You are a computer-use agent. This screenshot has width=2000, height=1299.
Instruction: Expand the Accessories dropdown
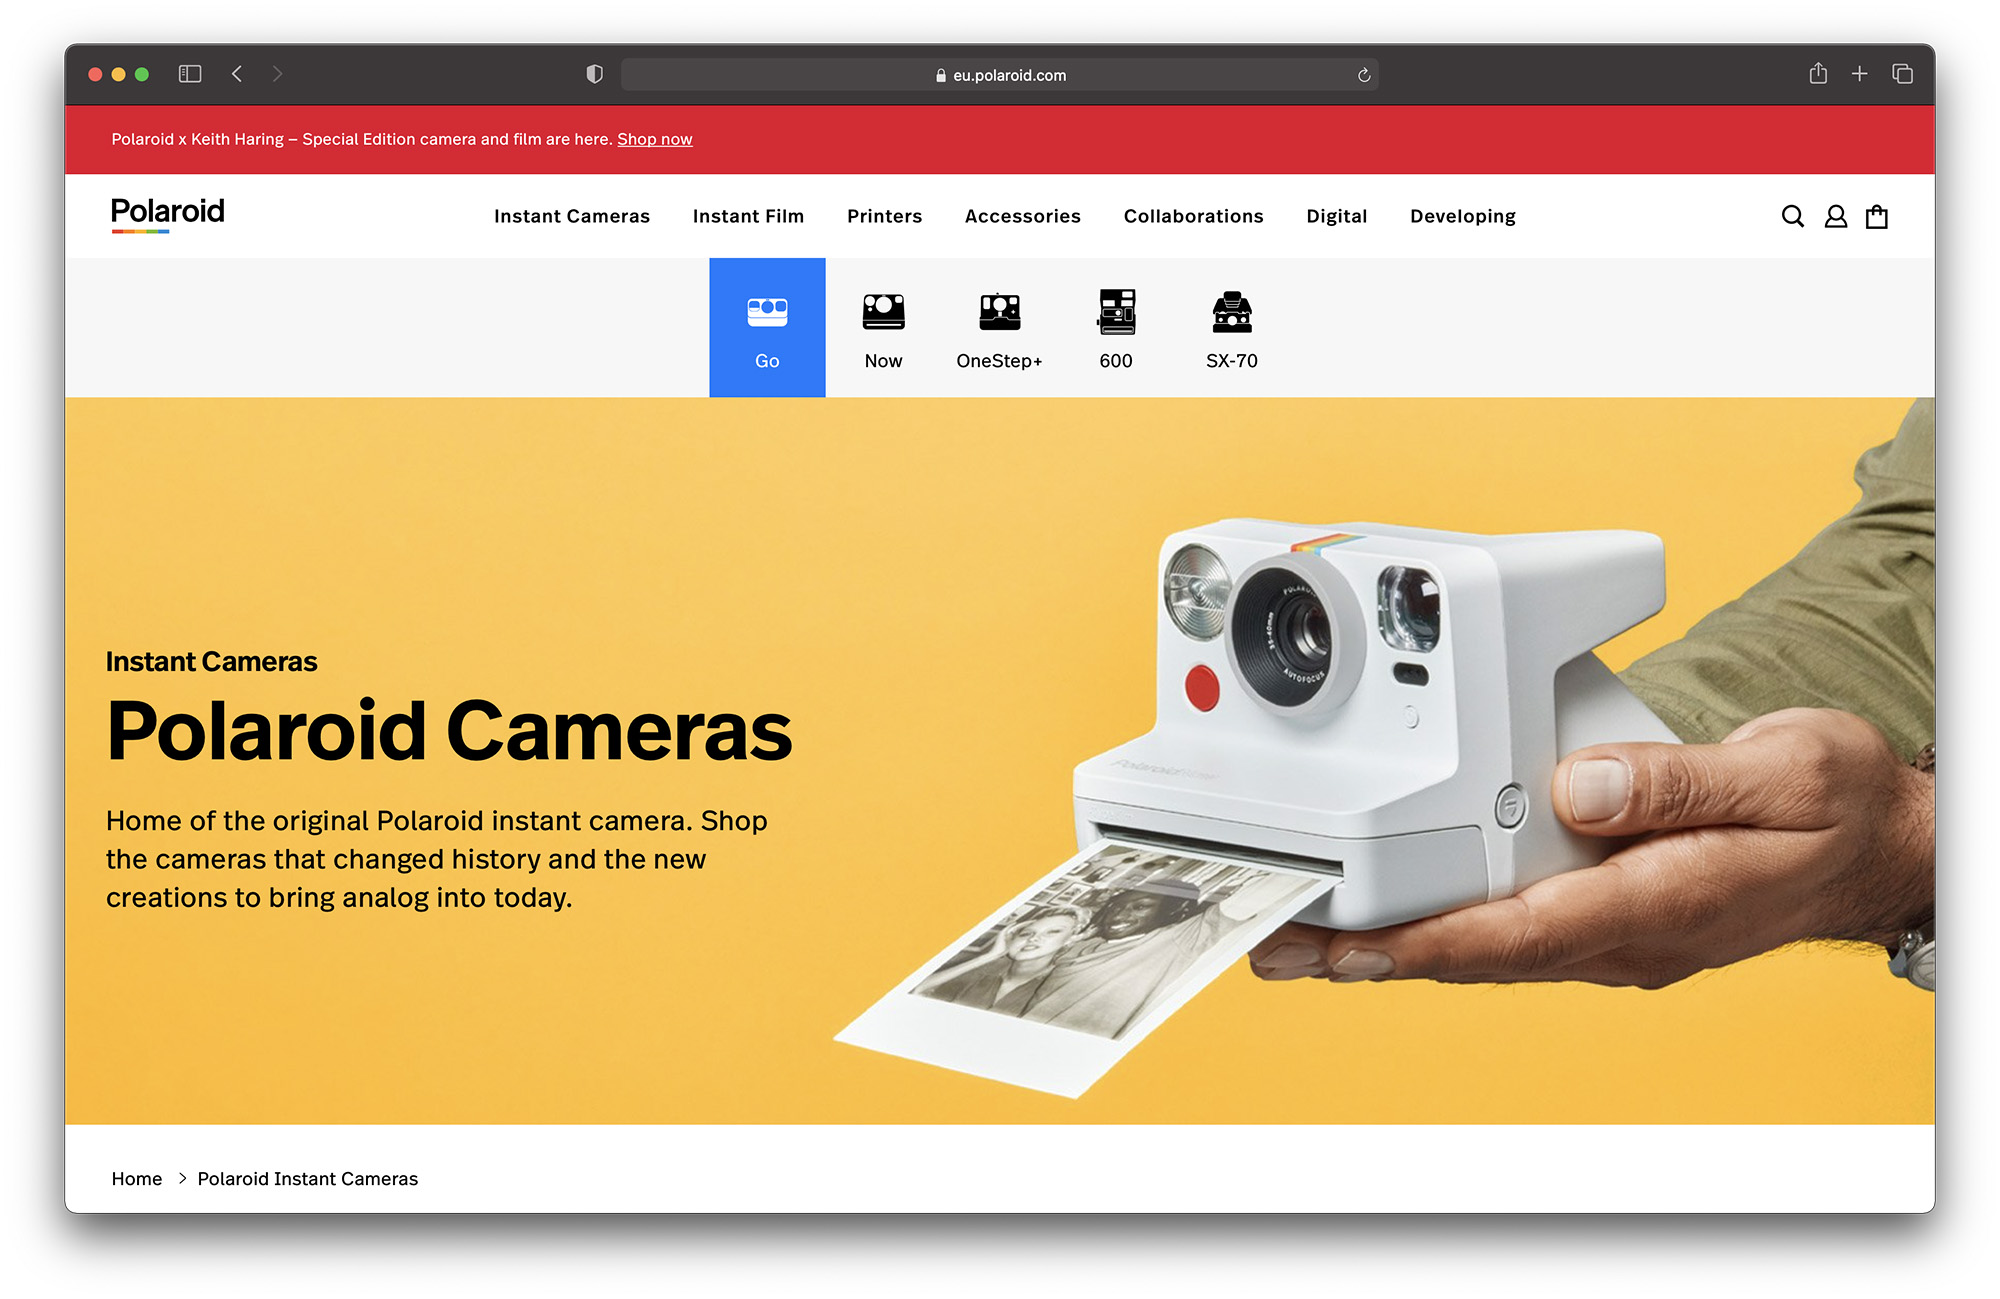point(1022,215)
